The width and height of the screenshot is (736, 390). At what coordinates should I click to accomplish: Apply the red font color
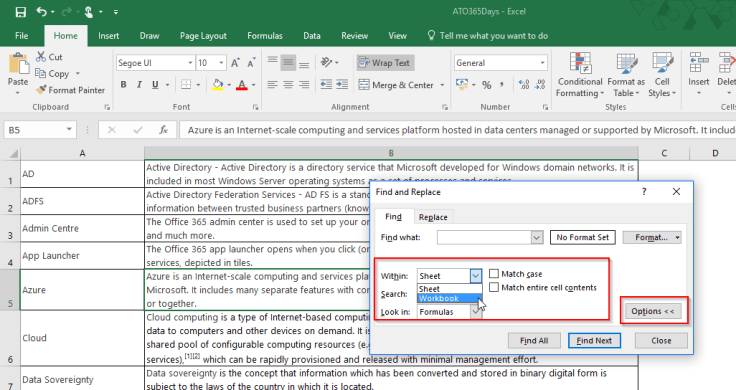pos(242,84)
